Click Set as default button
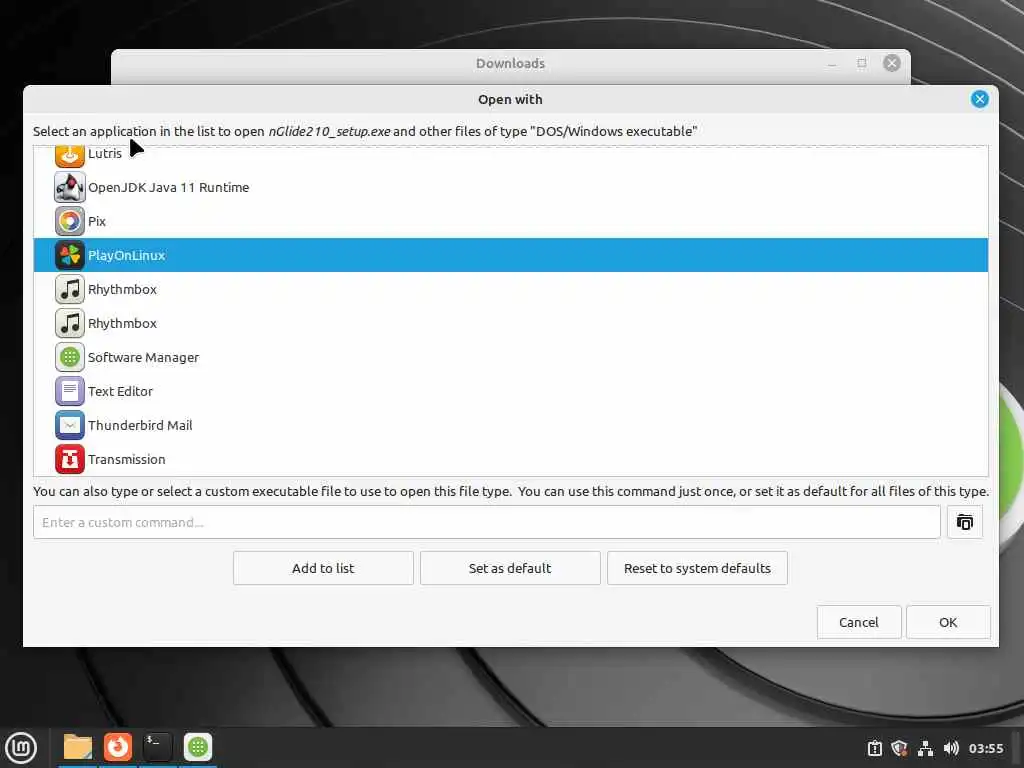Viewport: 1024px width, 768px height. [x=510, y=568]
